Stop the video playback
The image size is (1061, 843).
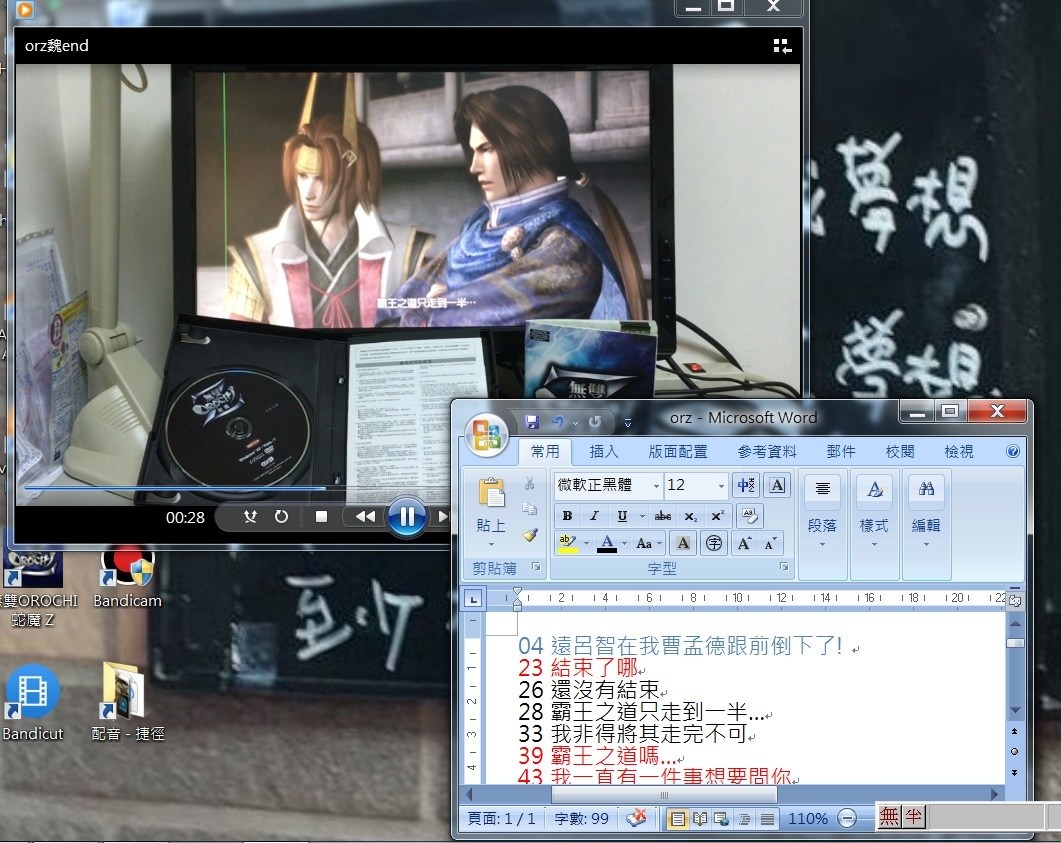tap(321, 517)
